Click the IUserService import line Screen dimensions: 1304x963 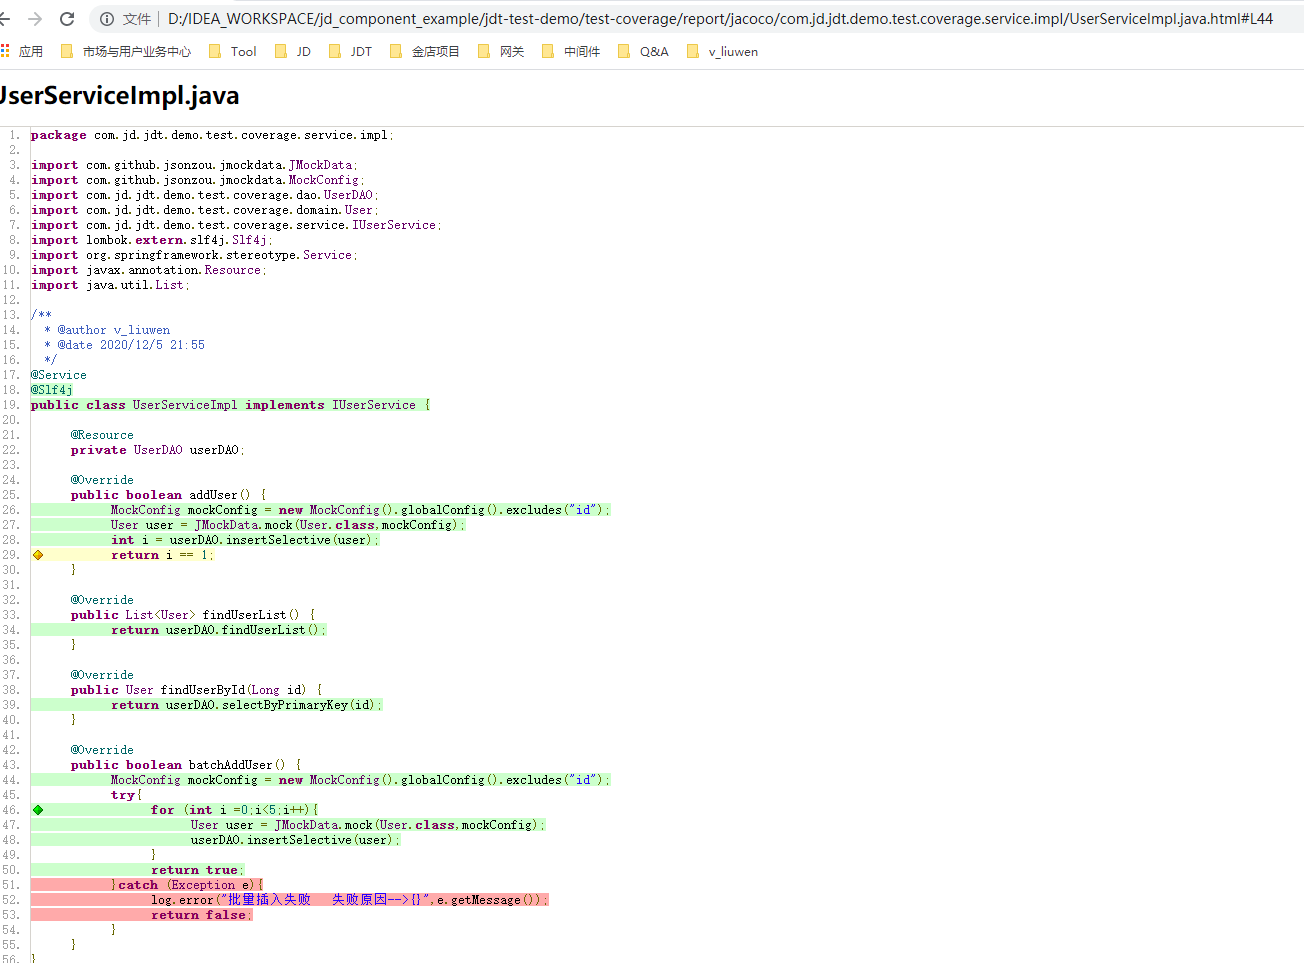click(x=236, y=225)
